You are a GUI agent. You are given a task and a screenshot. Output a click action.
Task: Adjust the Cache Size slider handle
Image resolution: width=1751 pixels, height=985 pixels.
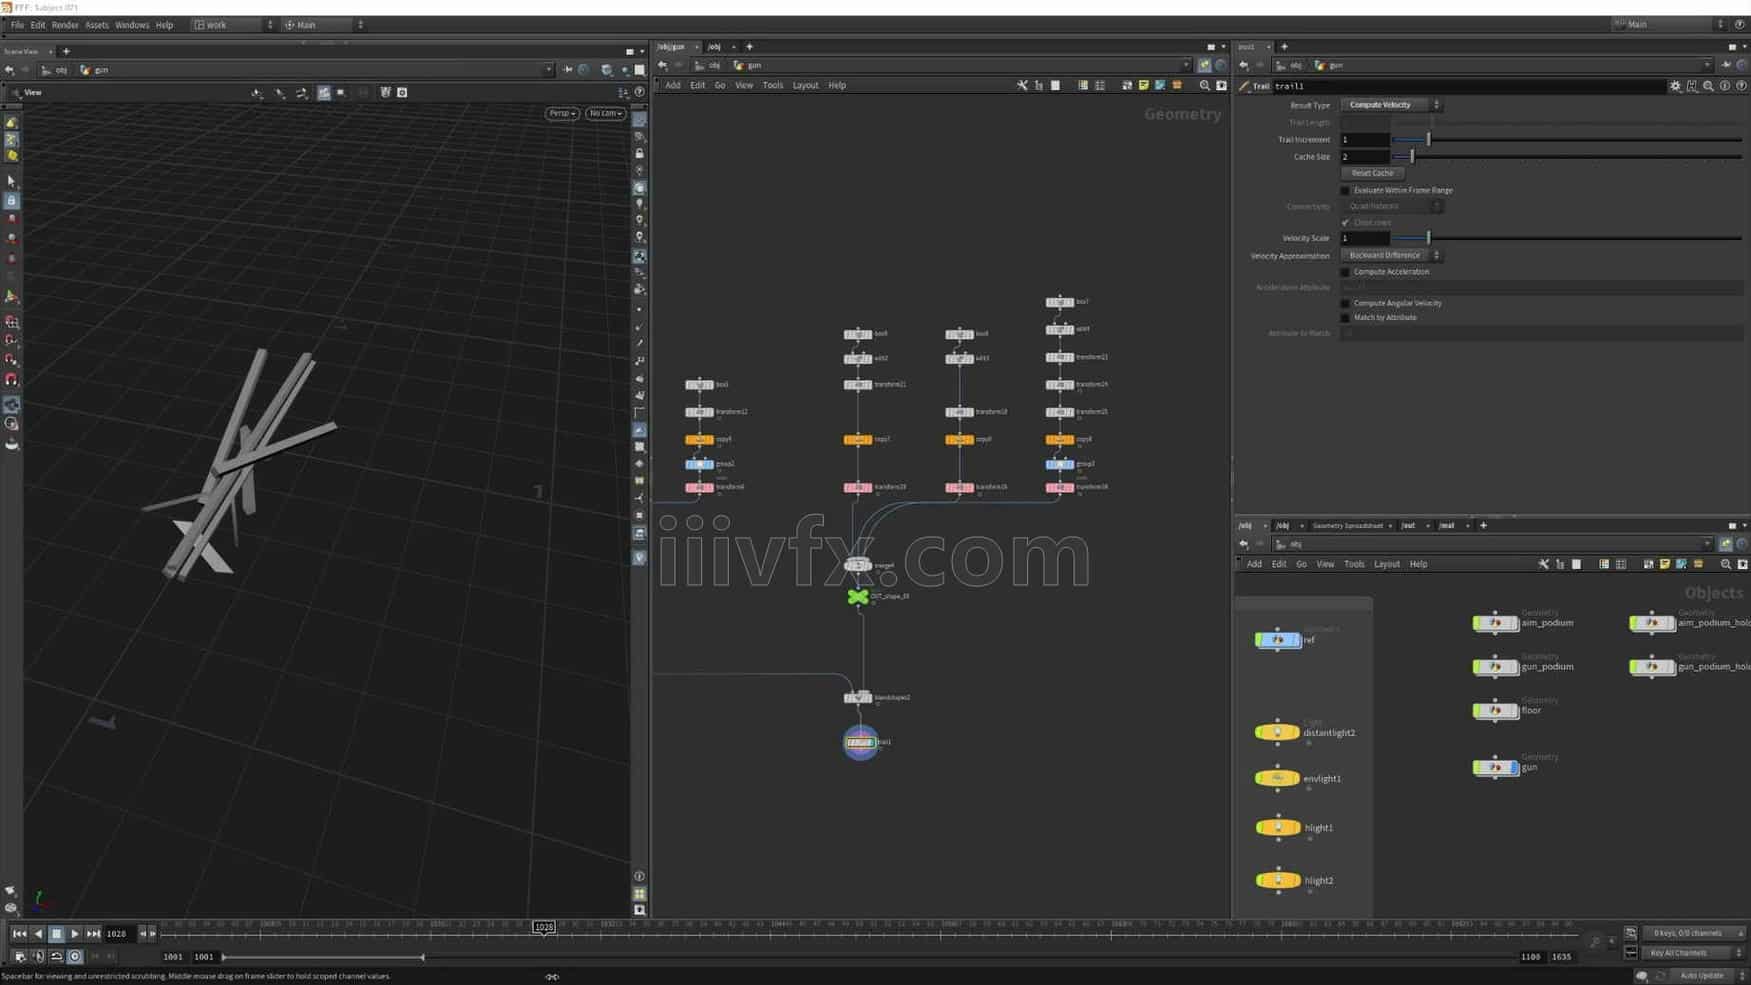1412,156
